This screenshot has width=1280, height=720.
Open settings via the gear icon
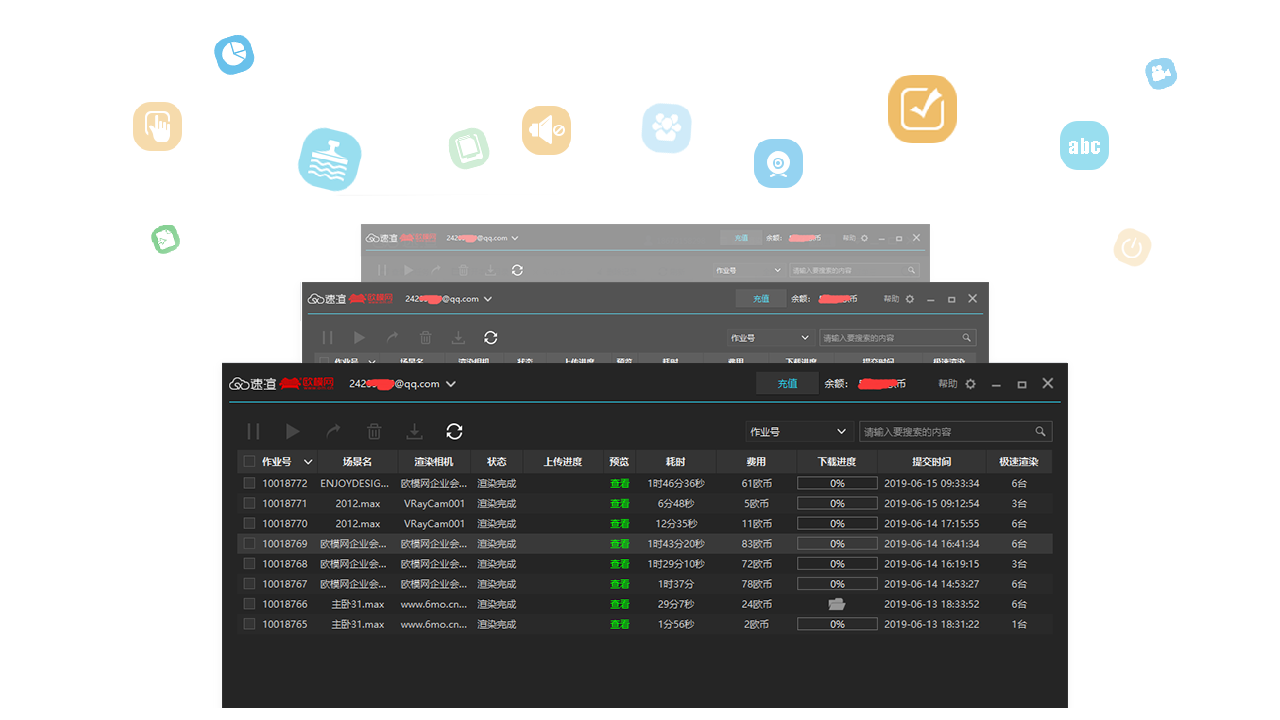click(970, 384)
